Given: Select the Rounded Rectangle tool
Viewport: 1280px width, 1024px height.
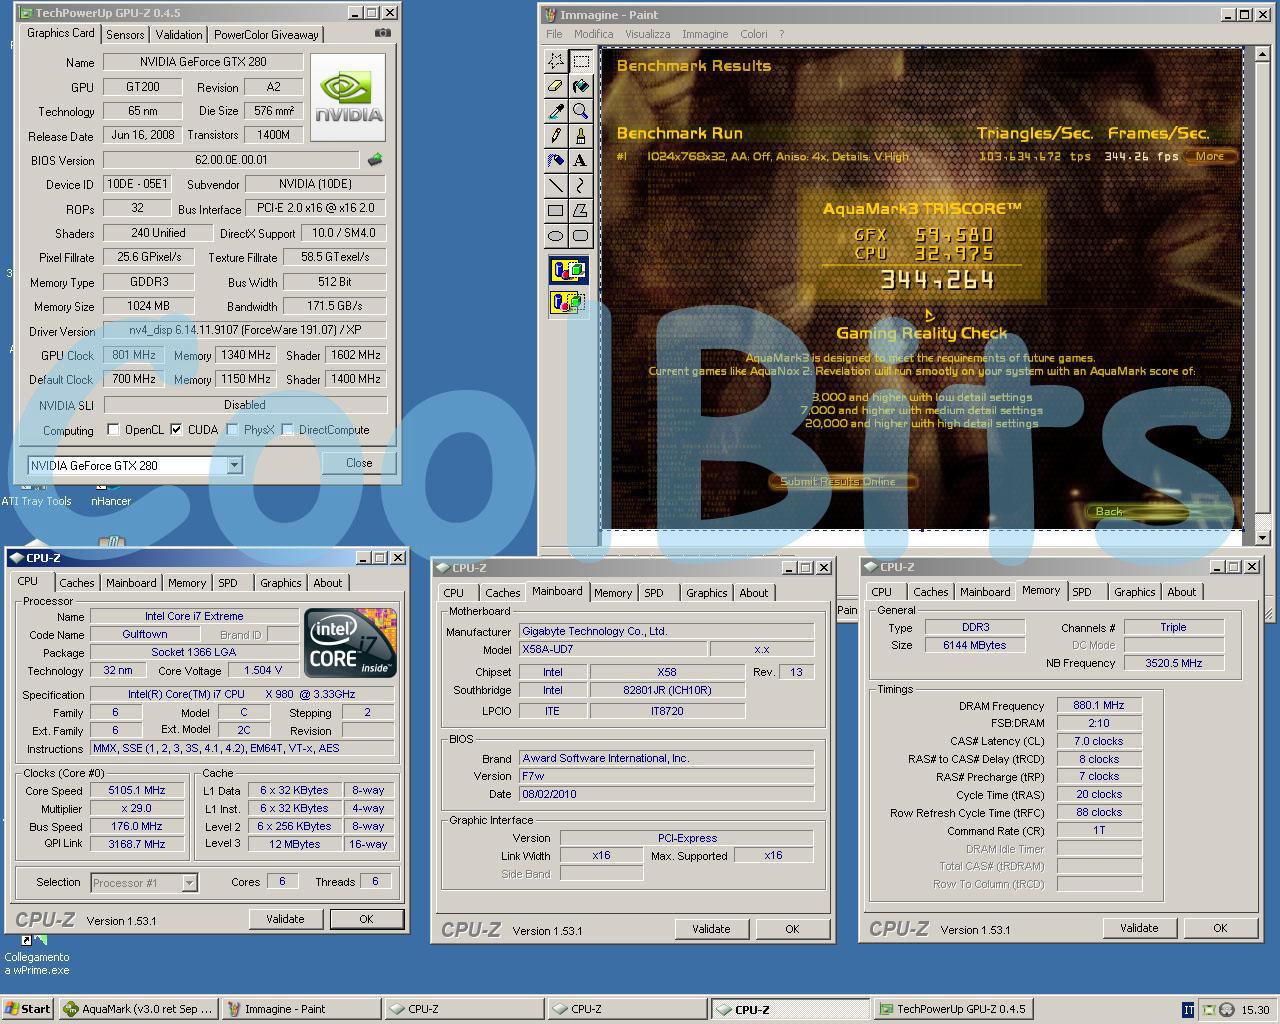Looking at the screenshot, I should coord(581,235).
